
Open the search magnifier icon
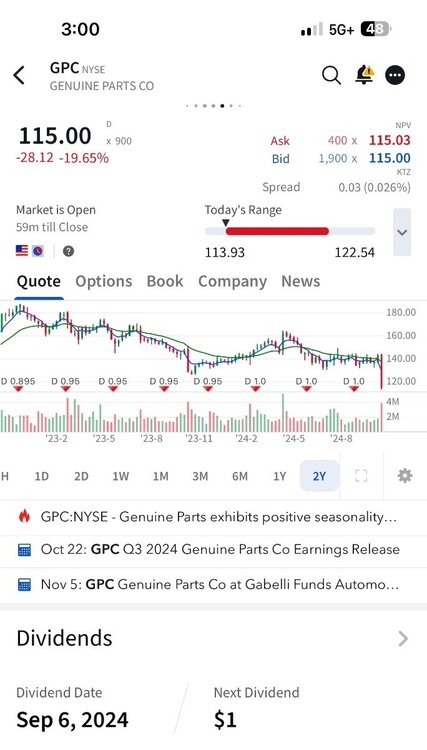[x=331, y=75]
